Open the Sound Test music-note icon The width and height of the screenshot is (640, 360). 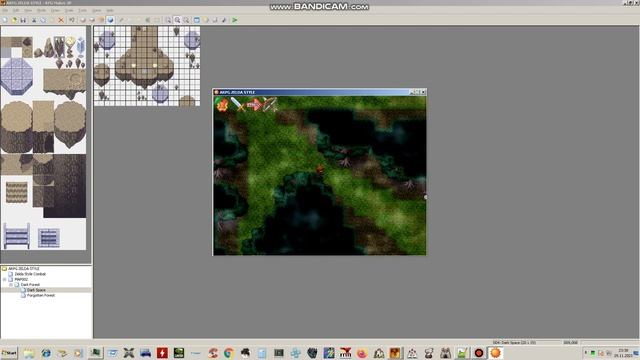[224, 20]
